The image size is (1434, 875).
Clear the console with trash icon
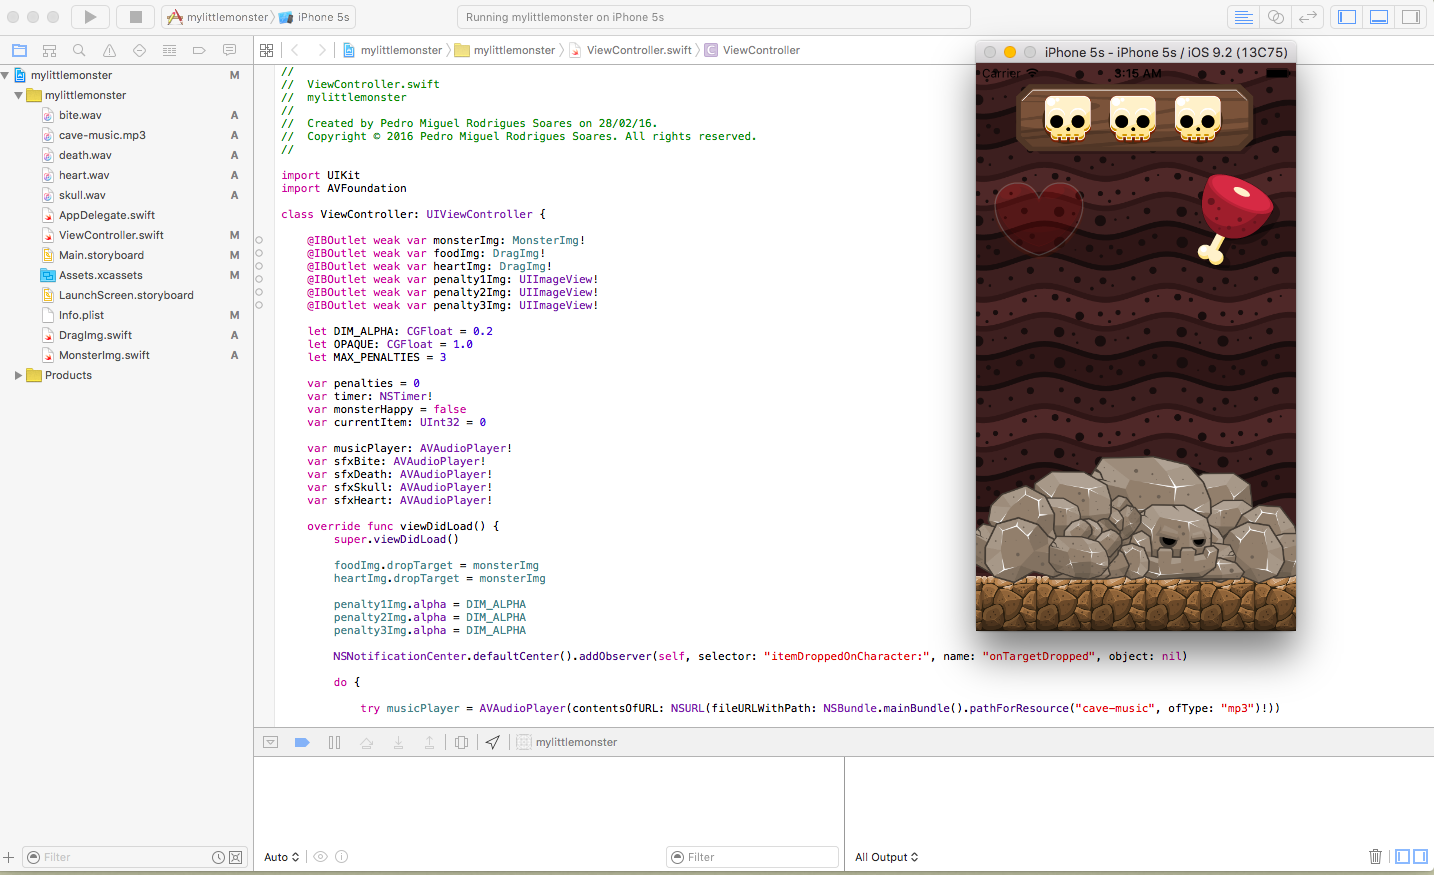click(x=1375, y=856)
